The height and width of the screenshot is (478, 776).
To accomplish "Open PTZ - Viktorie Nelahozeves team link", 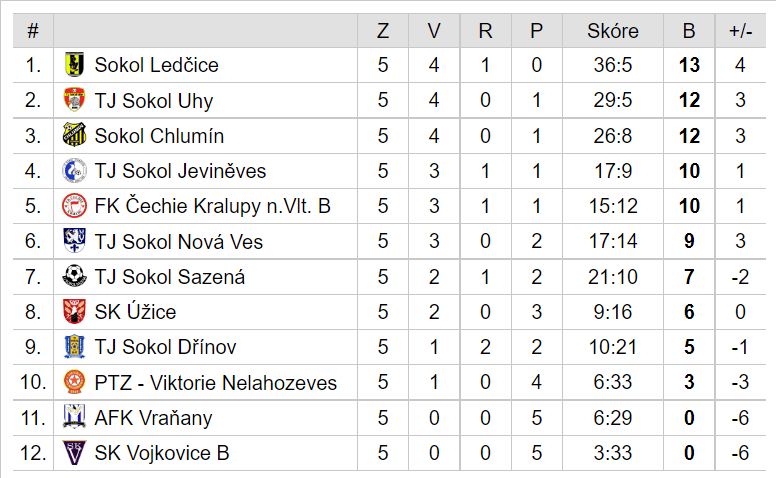I will click(215, 382).
